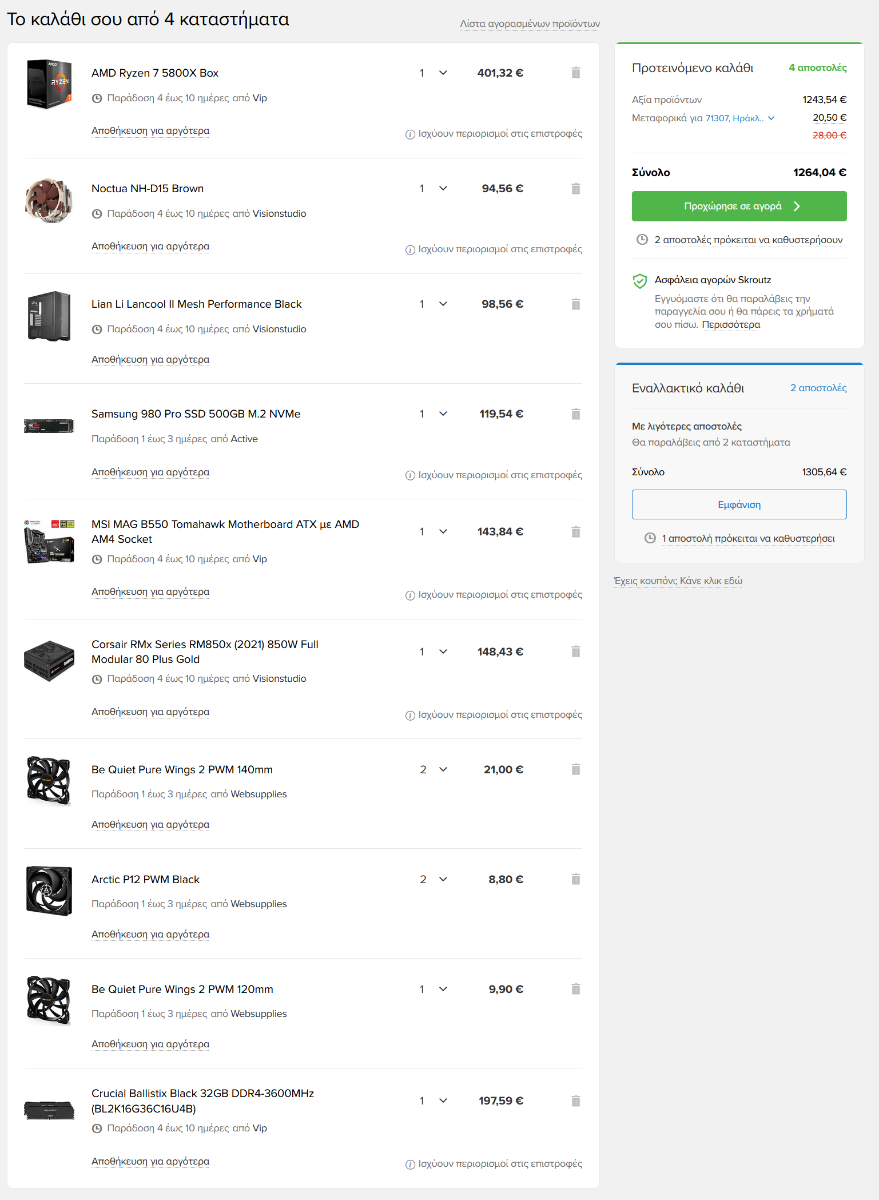Click Lian Li Lancool II case thumbnail
The width and height of the screenshot is (879, 1200).
click(x=49, y=316)
